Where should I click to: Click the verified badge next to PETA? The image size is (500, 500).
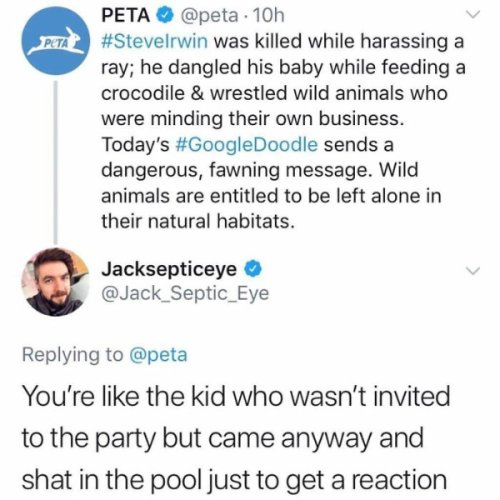165,15
